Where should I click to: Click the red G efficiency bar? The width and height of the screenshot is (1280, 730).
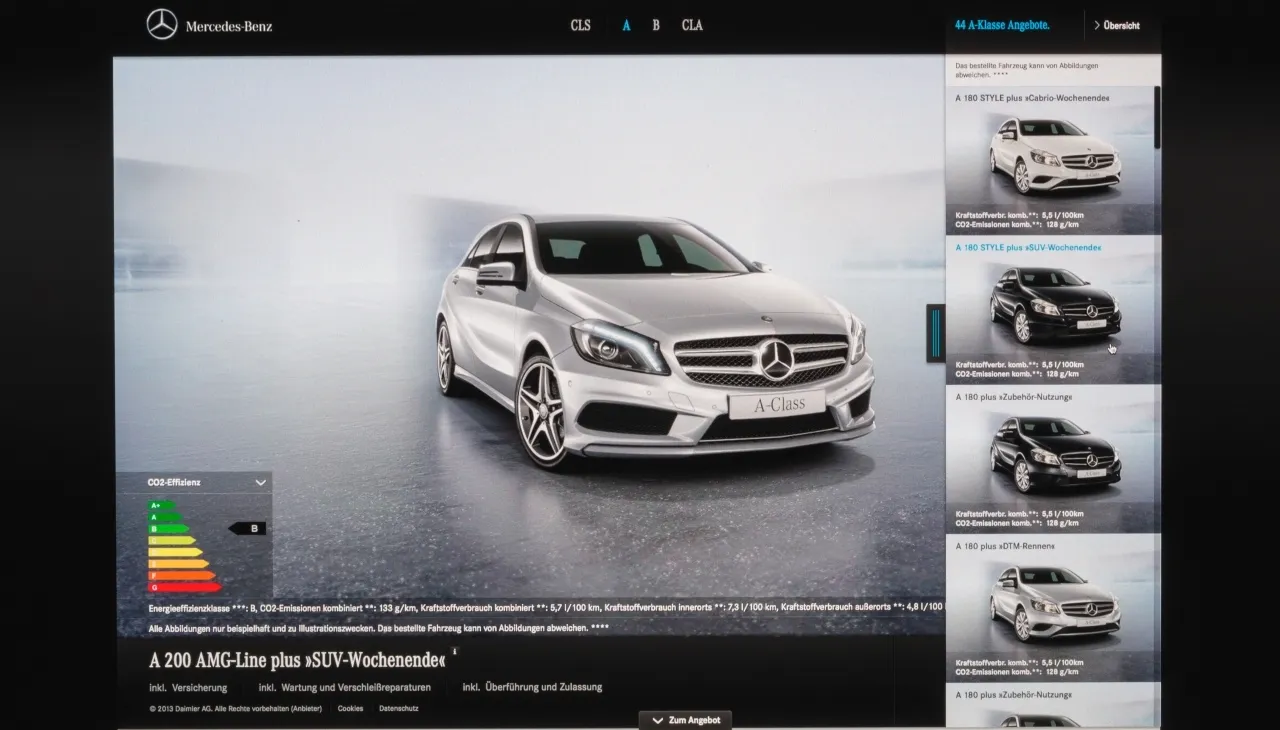point(183,587)
